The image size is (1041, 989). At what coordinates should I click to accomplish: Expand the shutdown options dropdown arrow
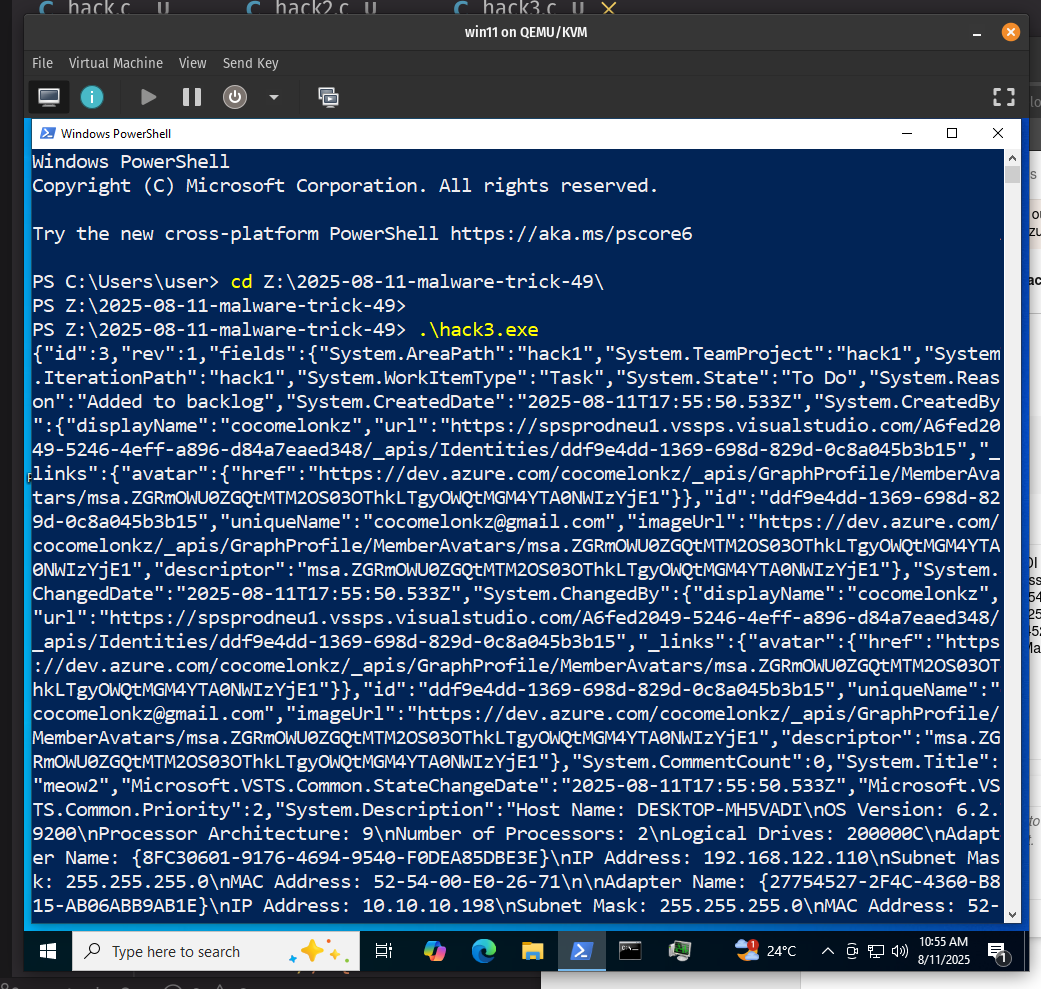click(x=274, y=98)
